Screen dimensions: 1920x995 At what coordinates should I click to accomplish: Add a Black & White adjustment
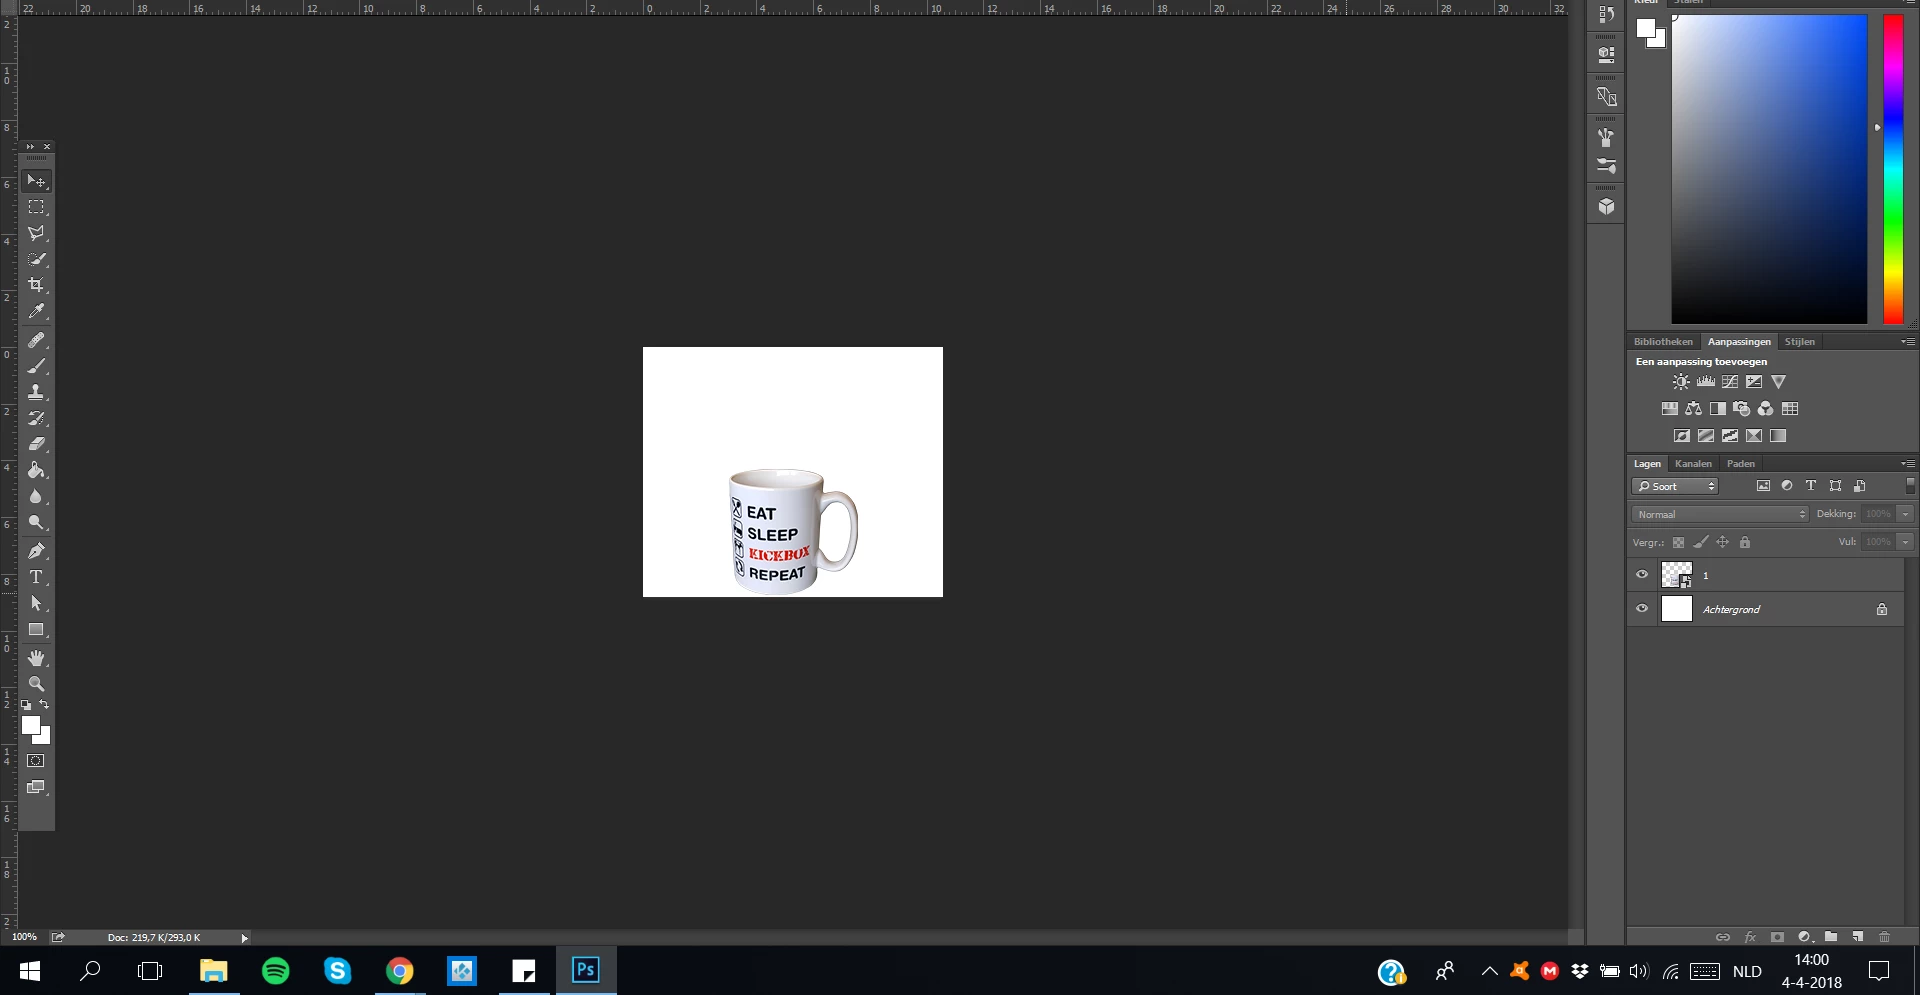1718,409
